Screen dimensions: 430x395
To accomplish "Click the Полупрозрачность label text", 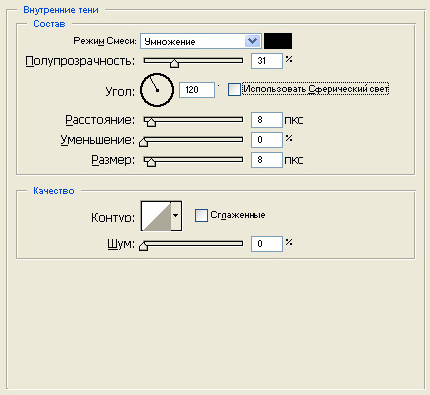I will 80,61.
